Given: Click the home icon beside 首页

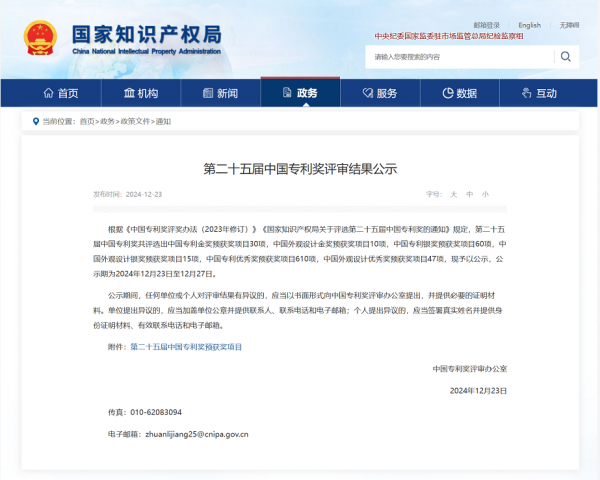Looking at the screenshot, I should click(x=48, y=93).
